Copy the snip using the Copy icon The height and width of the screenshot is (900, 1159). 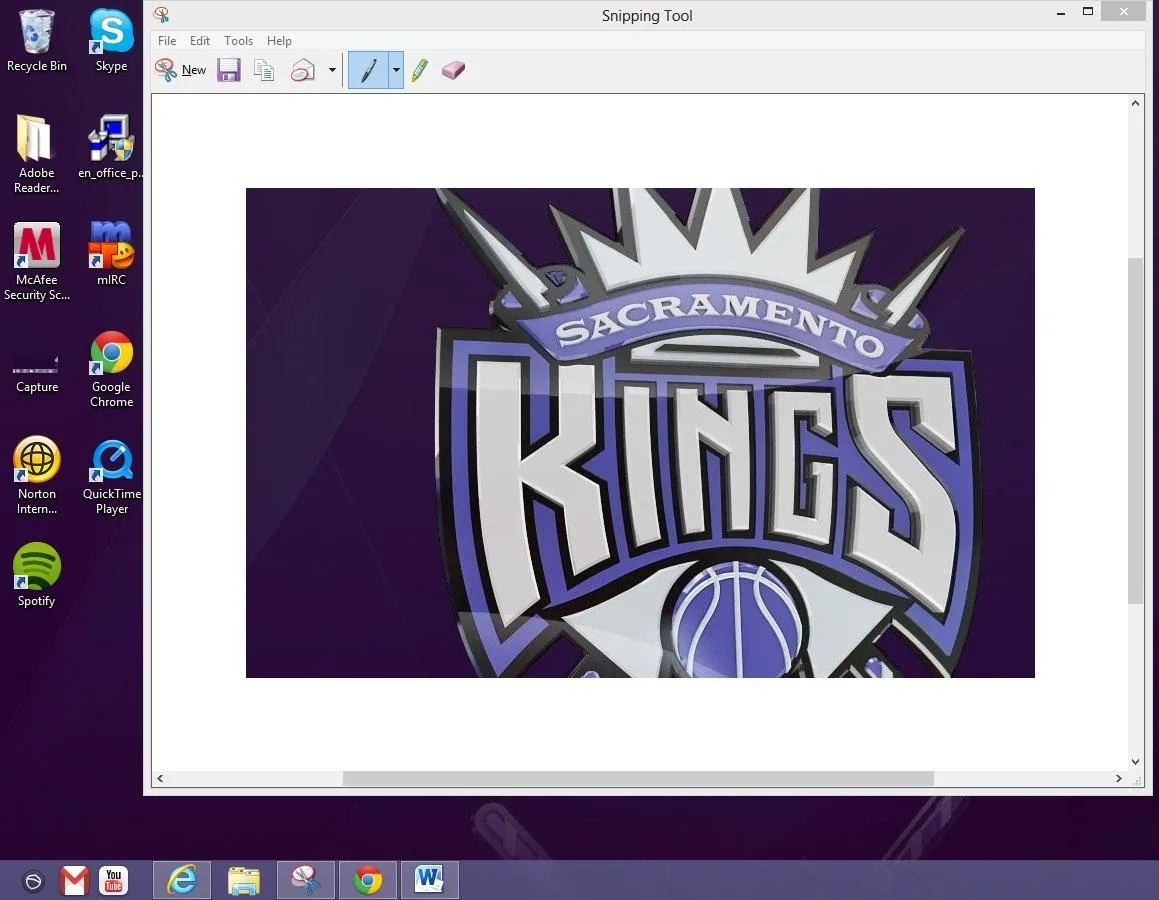[264, 70]
